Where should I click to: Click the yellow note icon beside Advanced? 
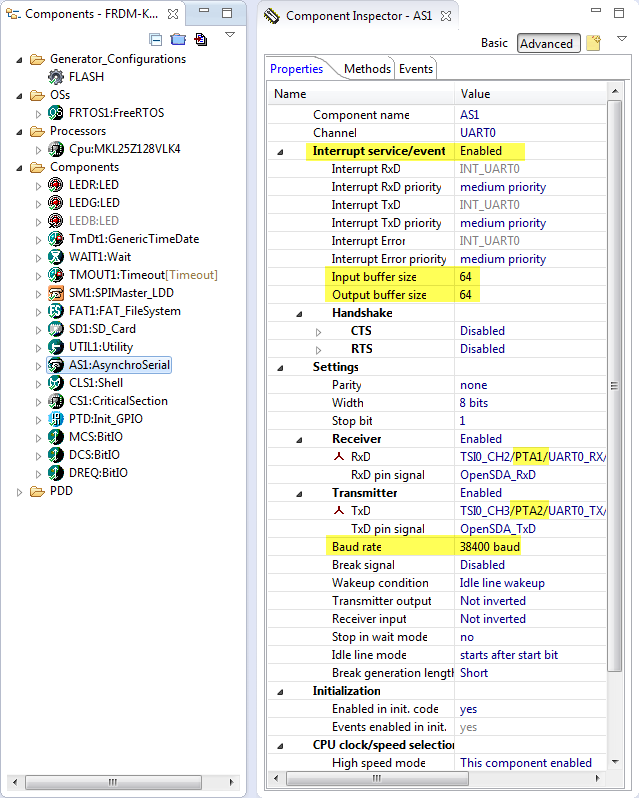(593, 43)
